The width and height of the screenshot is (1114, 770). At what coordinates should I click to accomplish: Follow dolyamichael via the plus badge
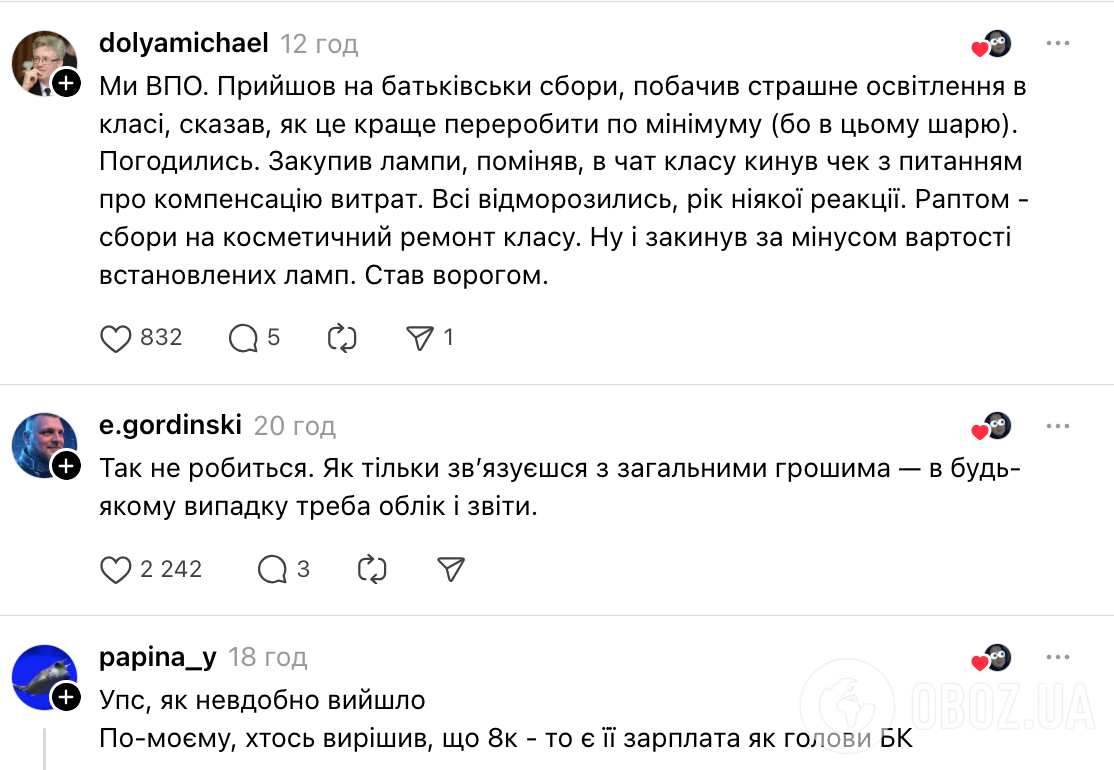(x=67, y=84)
